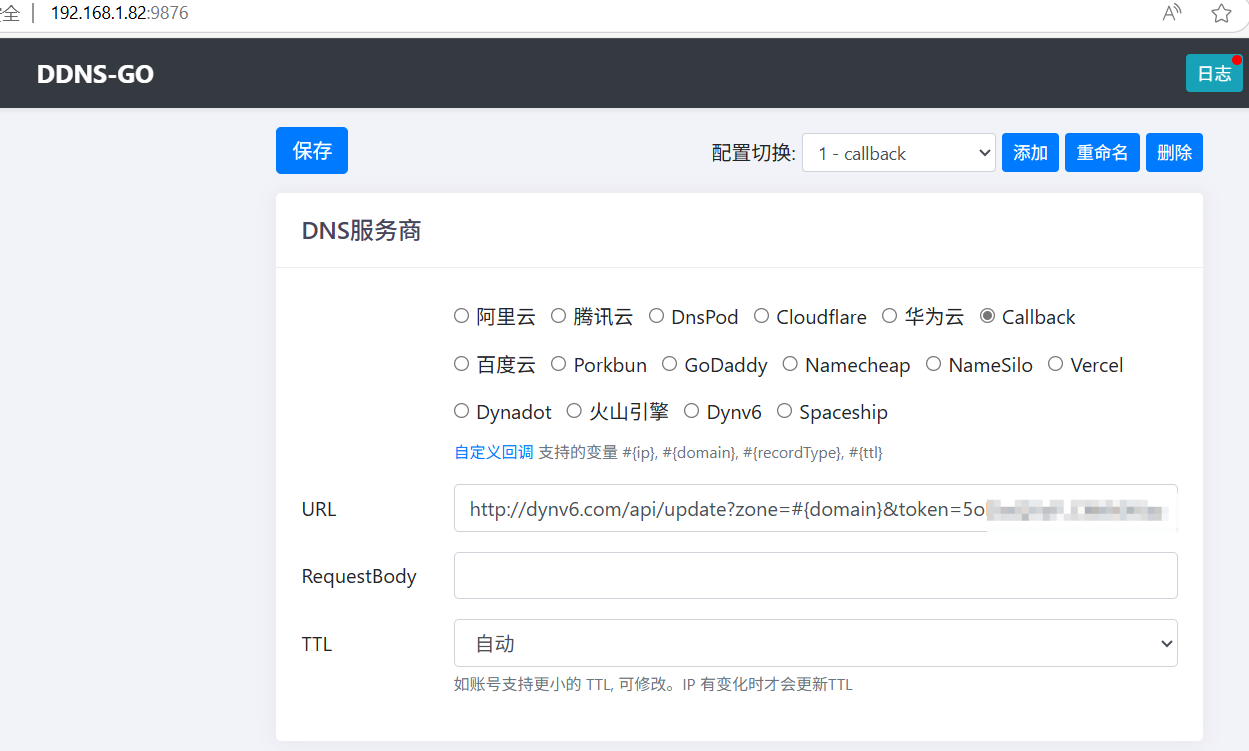Open the 配置切换 configuration dropdown
The height and width of the screenshot is (751, 1249).
(898, 153)
